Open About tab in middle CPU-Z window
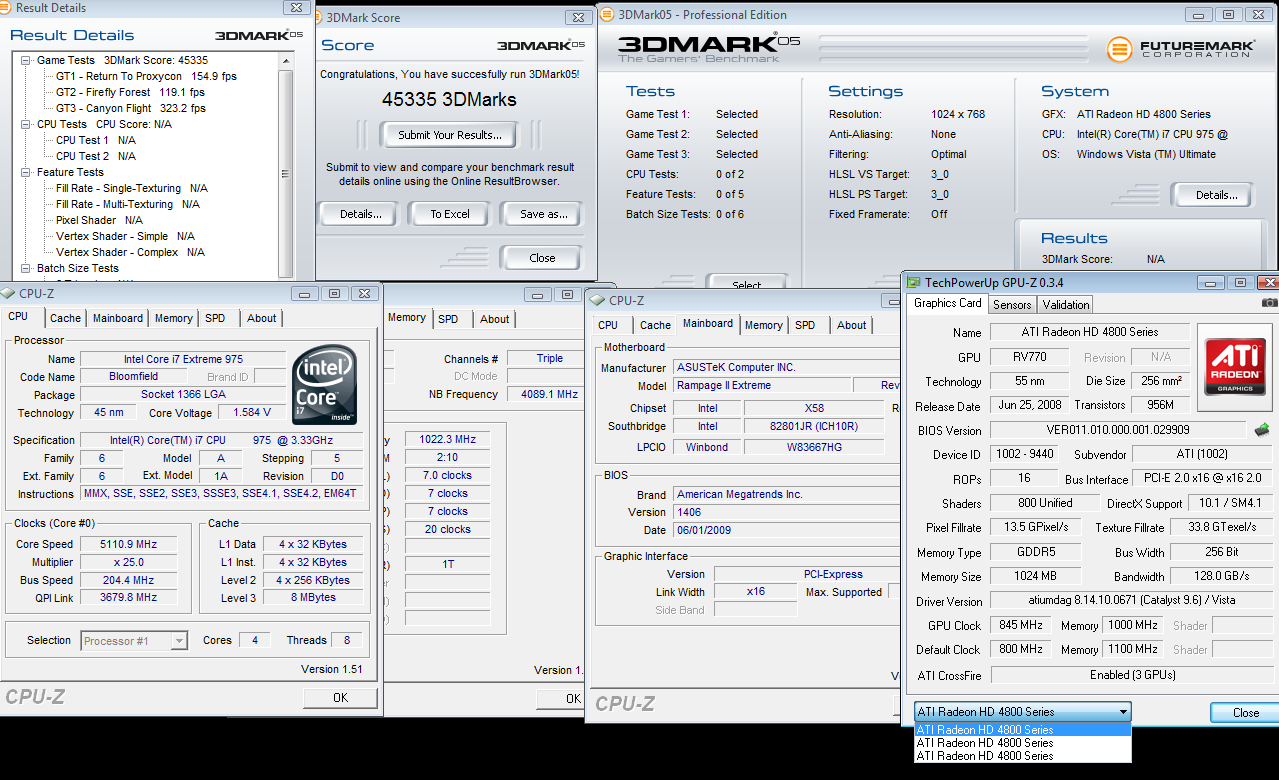 pyautogui.click(x=495, y=319)
